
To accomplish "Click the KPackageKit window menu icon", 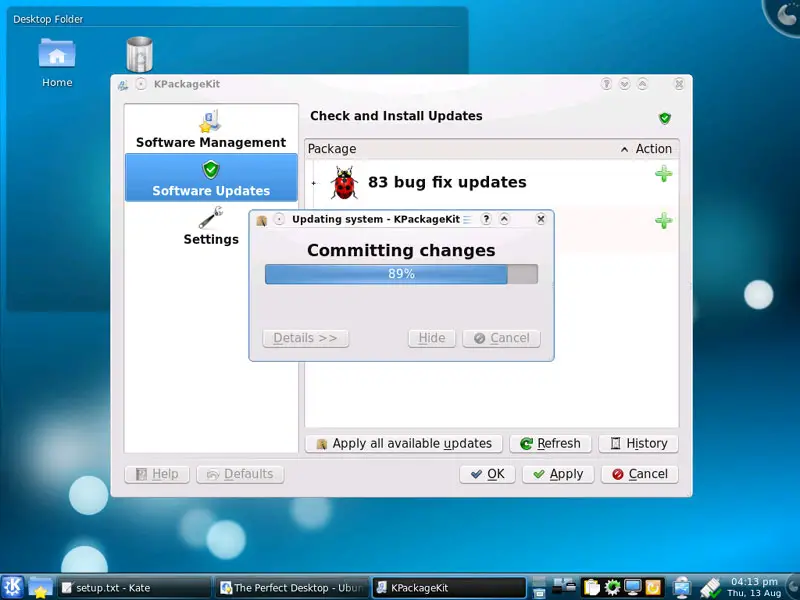I will [x=122, y=85].
